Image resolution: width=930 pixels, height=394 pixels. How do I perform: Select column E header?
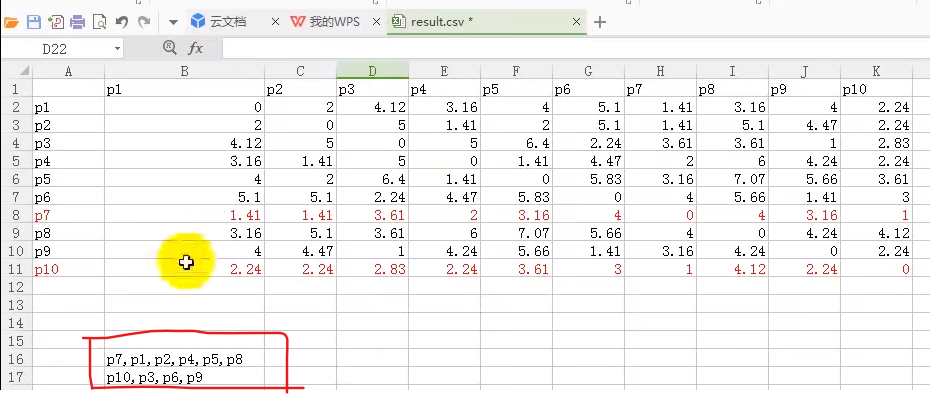(x=445, y=71)
